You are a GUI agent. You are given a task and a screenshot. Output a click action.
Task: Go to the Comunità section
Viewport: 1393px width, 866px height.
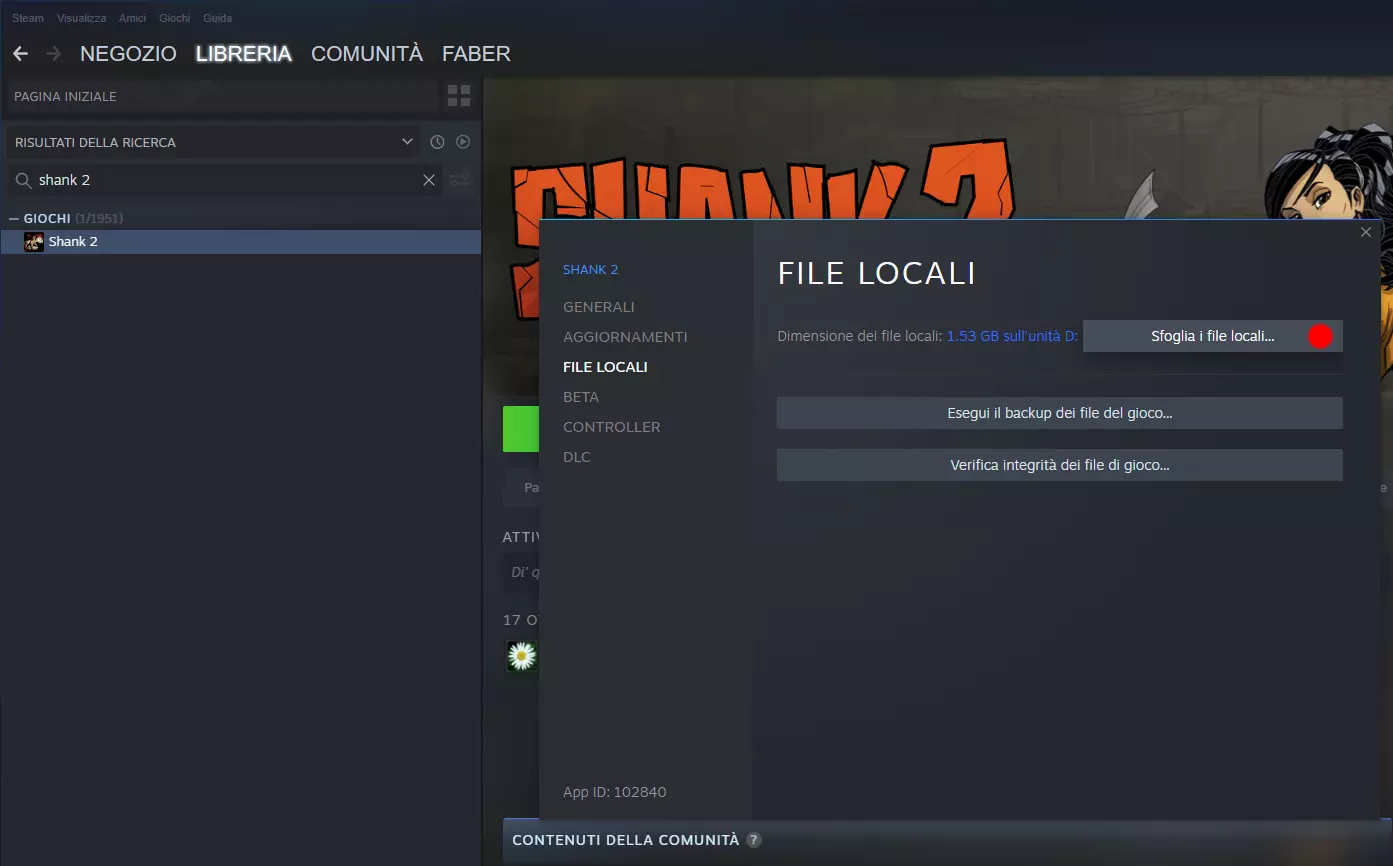(x=367, y=54)
